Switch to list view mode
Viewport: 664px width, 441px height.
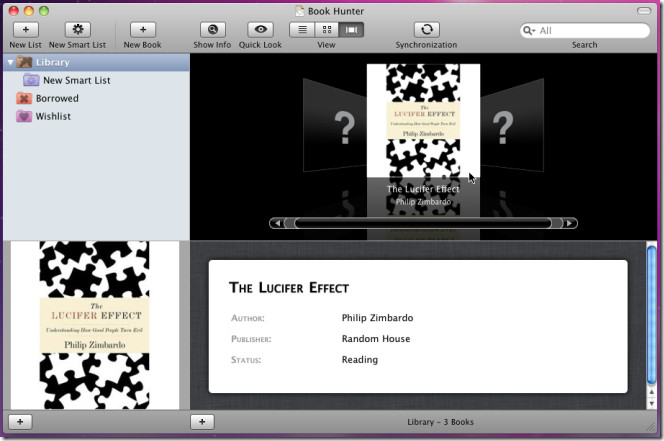pos(302,30)
